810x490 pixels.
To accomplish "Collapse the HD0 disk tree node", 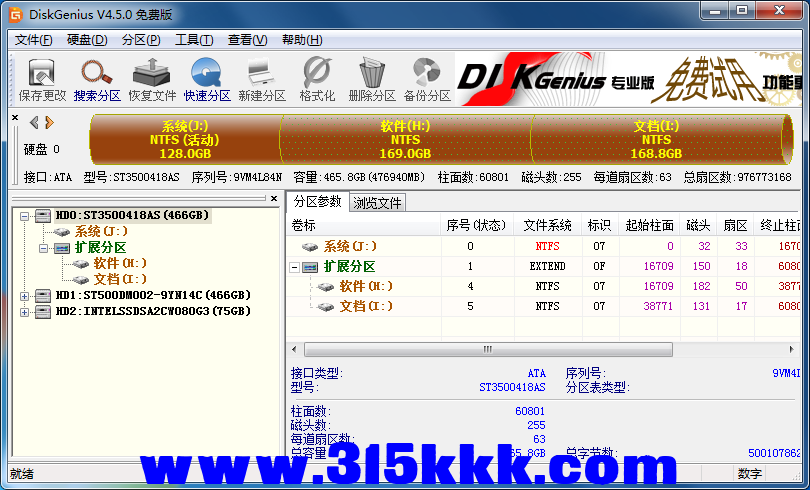I will pyautogui.click(x=24, y=216).
